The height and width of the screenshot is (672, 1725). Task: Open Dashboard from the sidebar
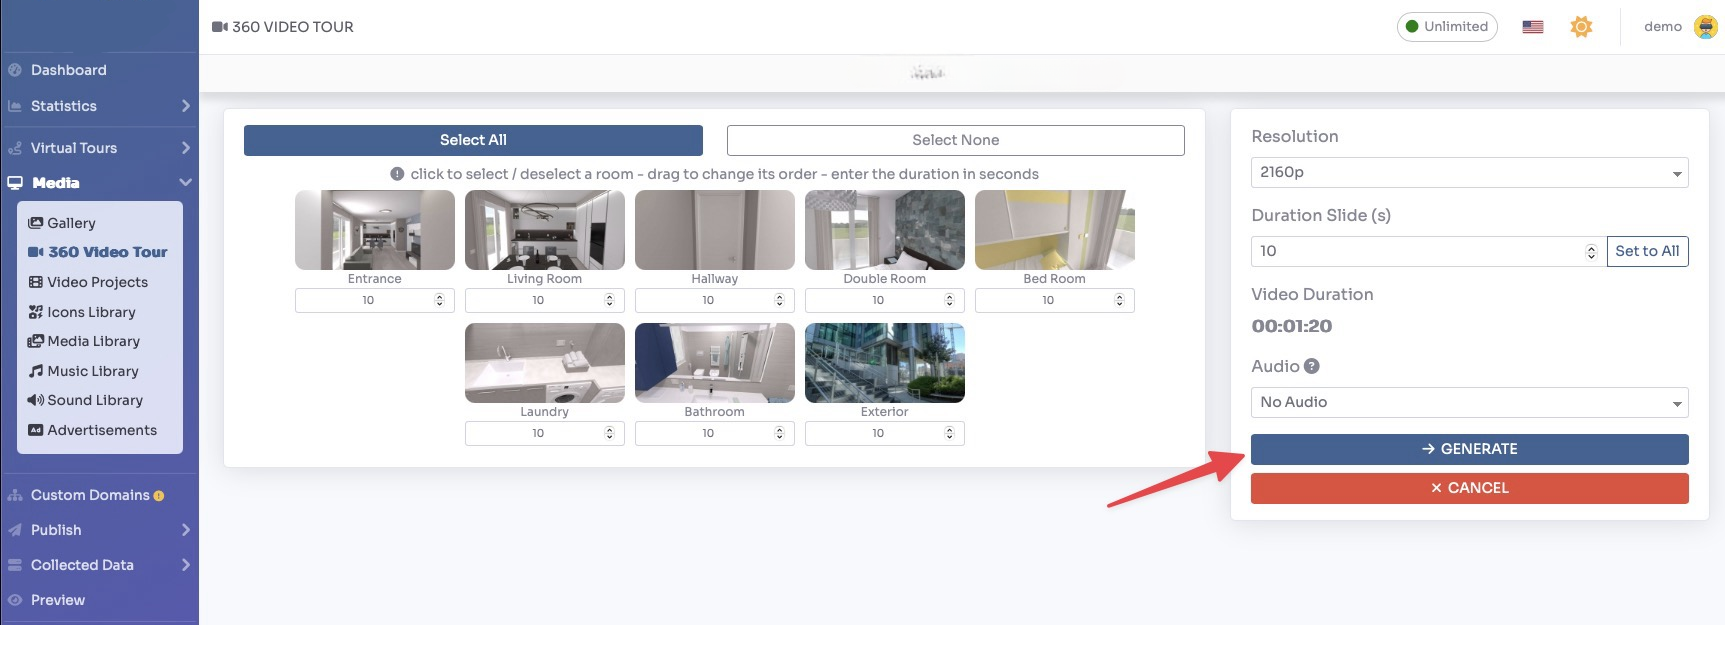click(x=68, y=70)
